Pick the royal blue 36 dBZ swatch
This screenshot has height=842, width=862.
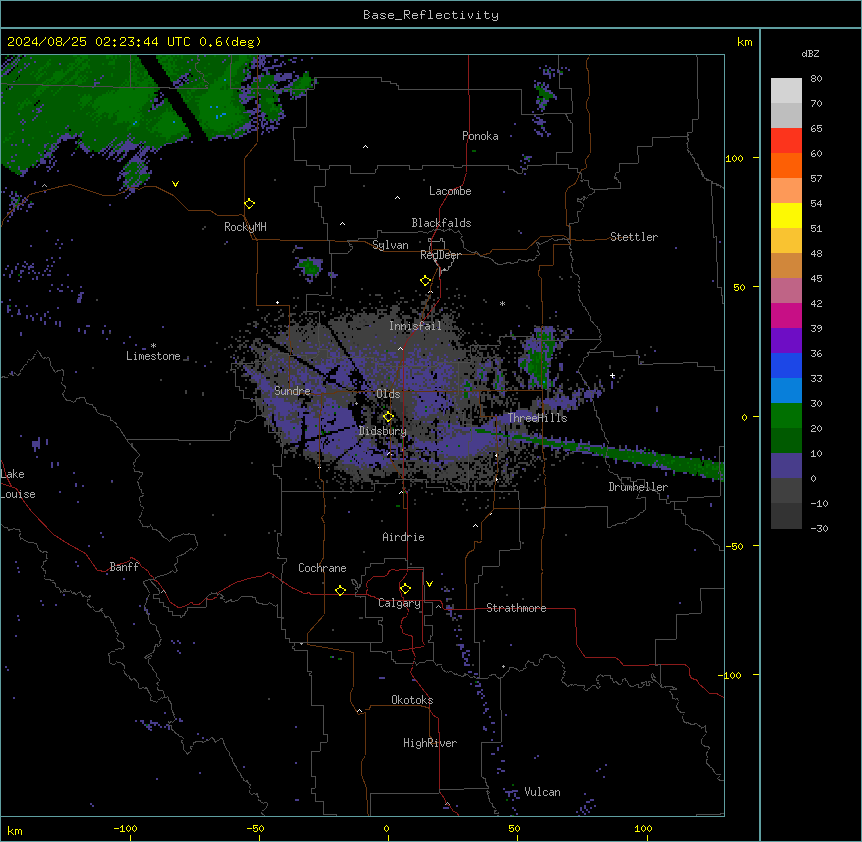pos(786,365)
